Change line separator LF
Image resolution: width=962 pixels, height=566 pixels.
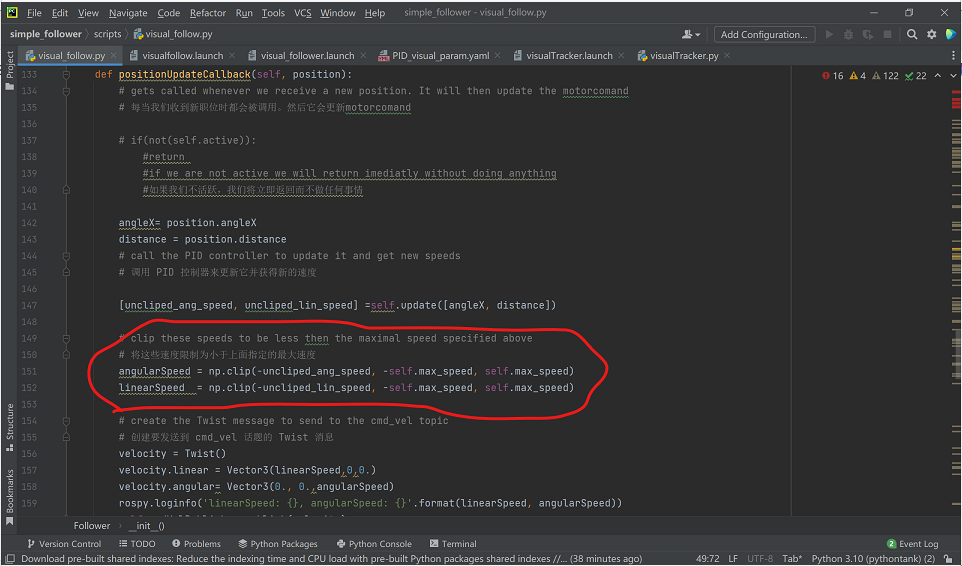click(x=733, y=559)
